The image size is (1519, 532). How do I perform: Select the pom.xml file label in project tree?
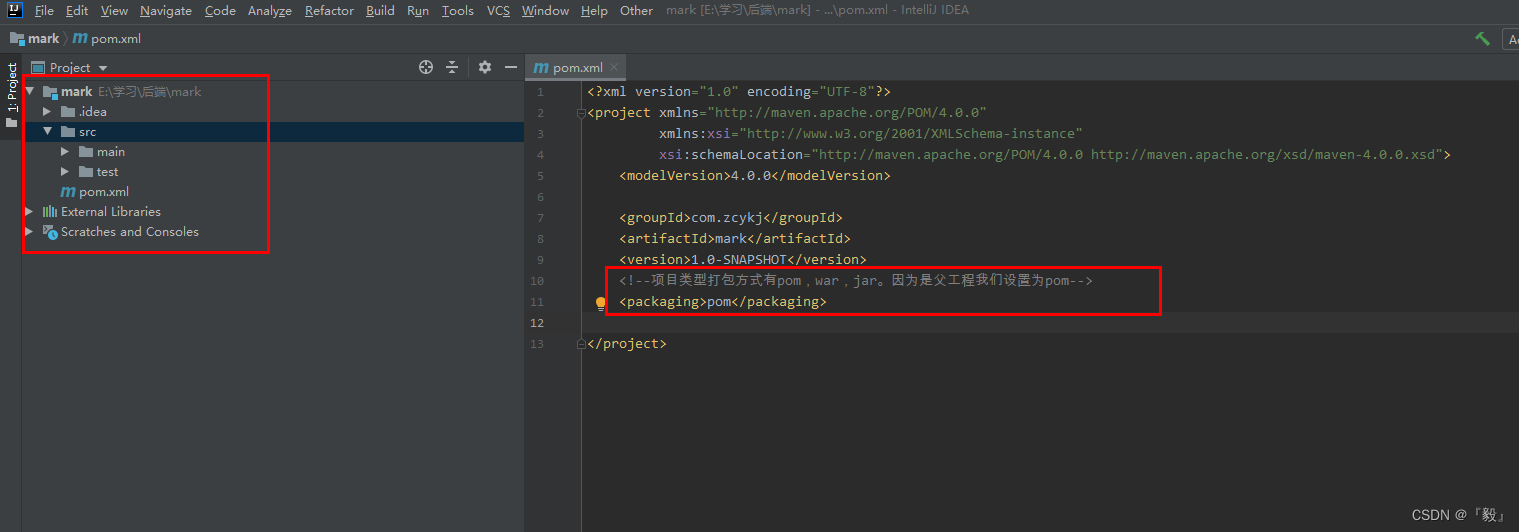[104, 191]
